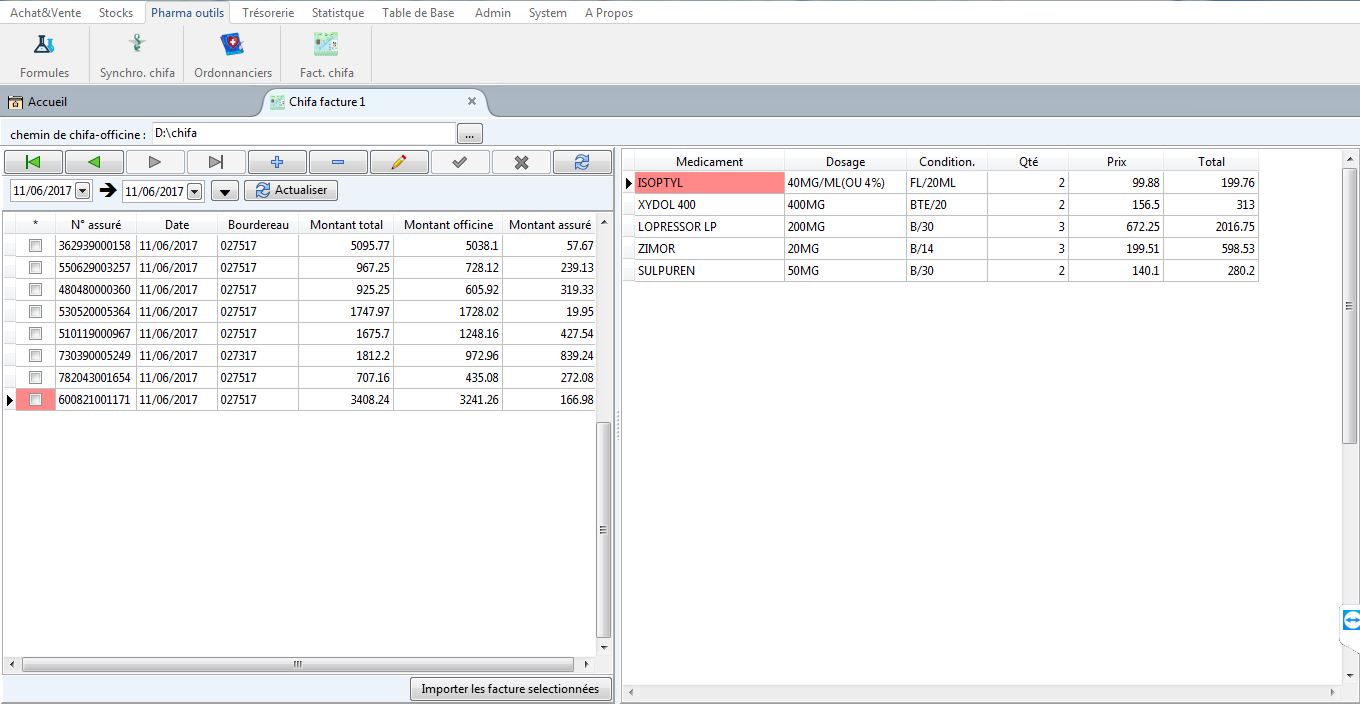Switch to the Accueil tab
1360x704 pixels.
47,102
